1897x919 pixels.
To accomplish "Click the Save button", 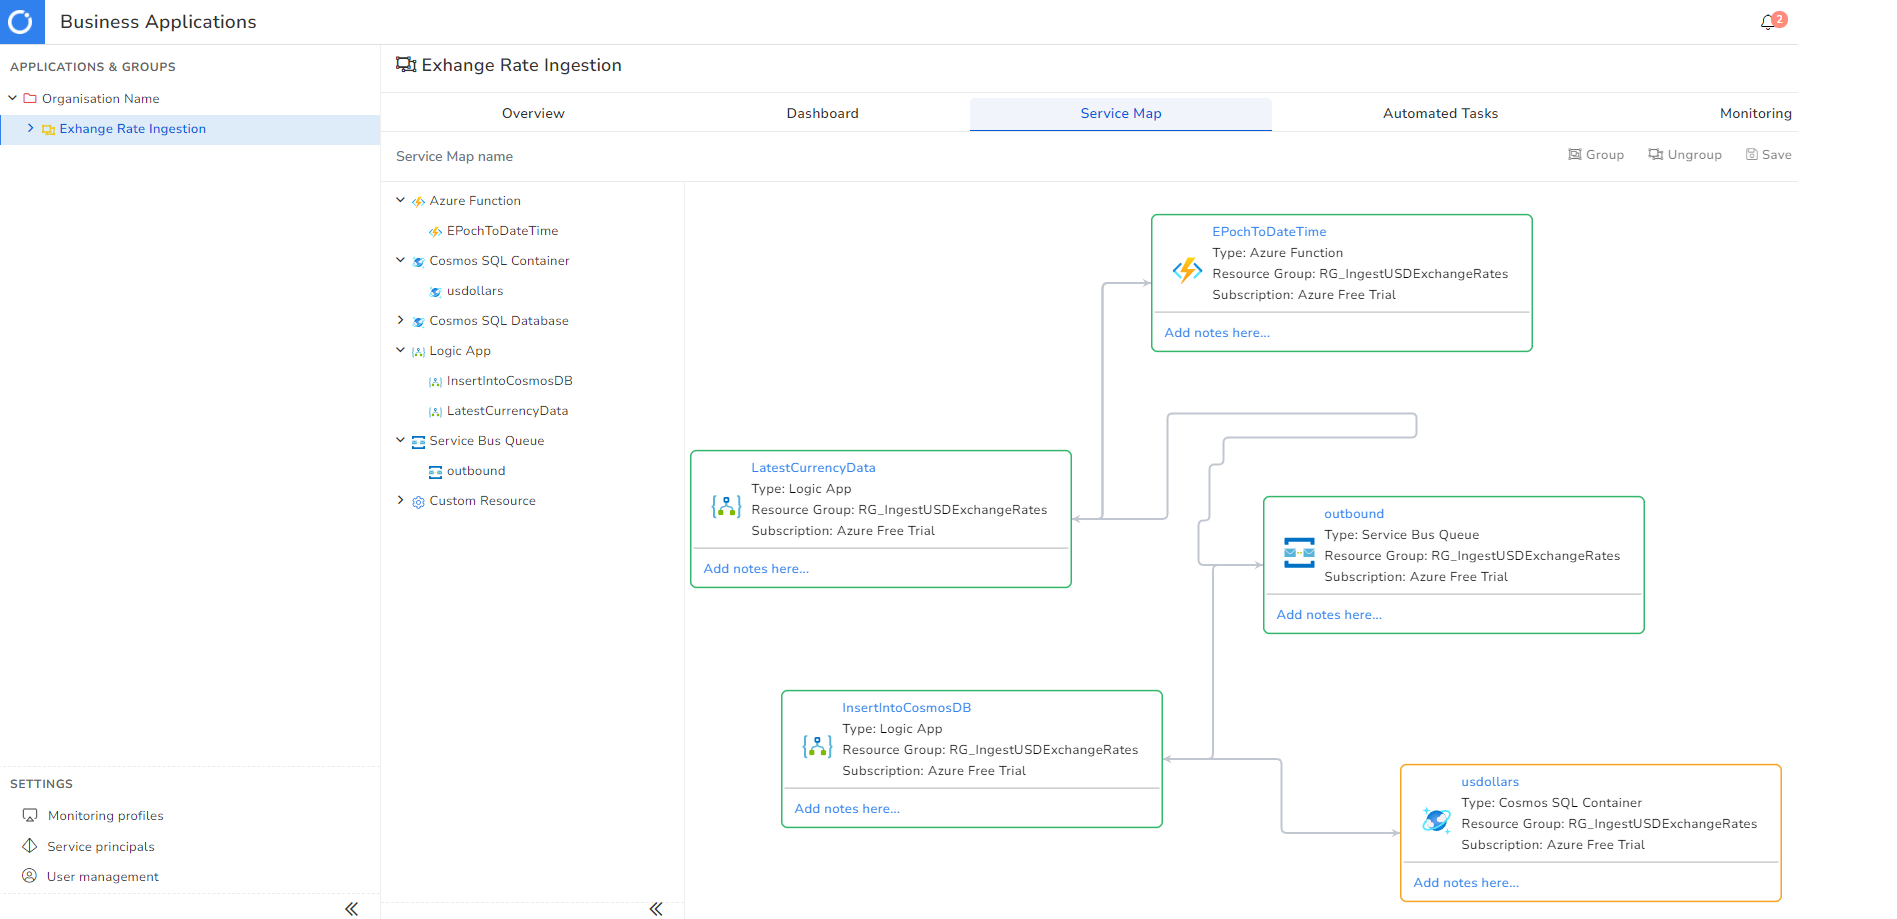I will click(x=1768, y=155).
